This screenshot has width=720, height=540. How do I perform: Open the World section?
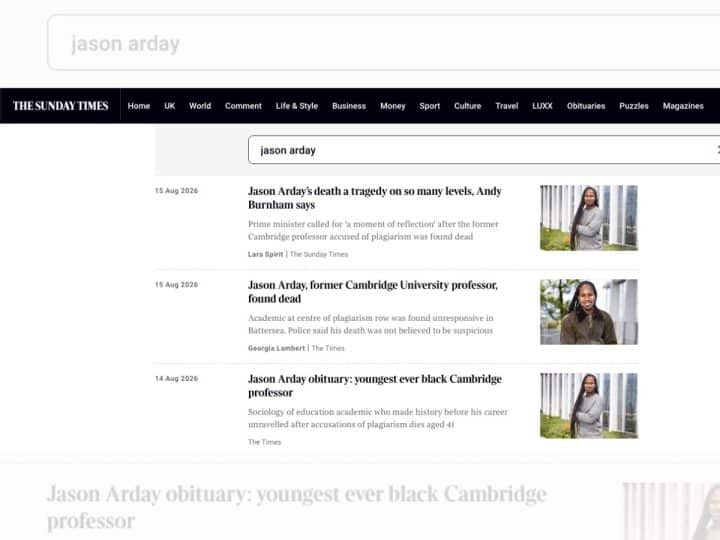(200, 106)
